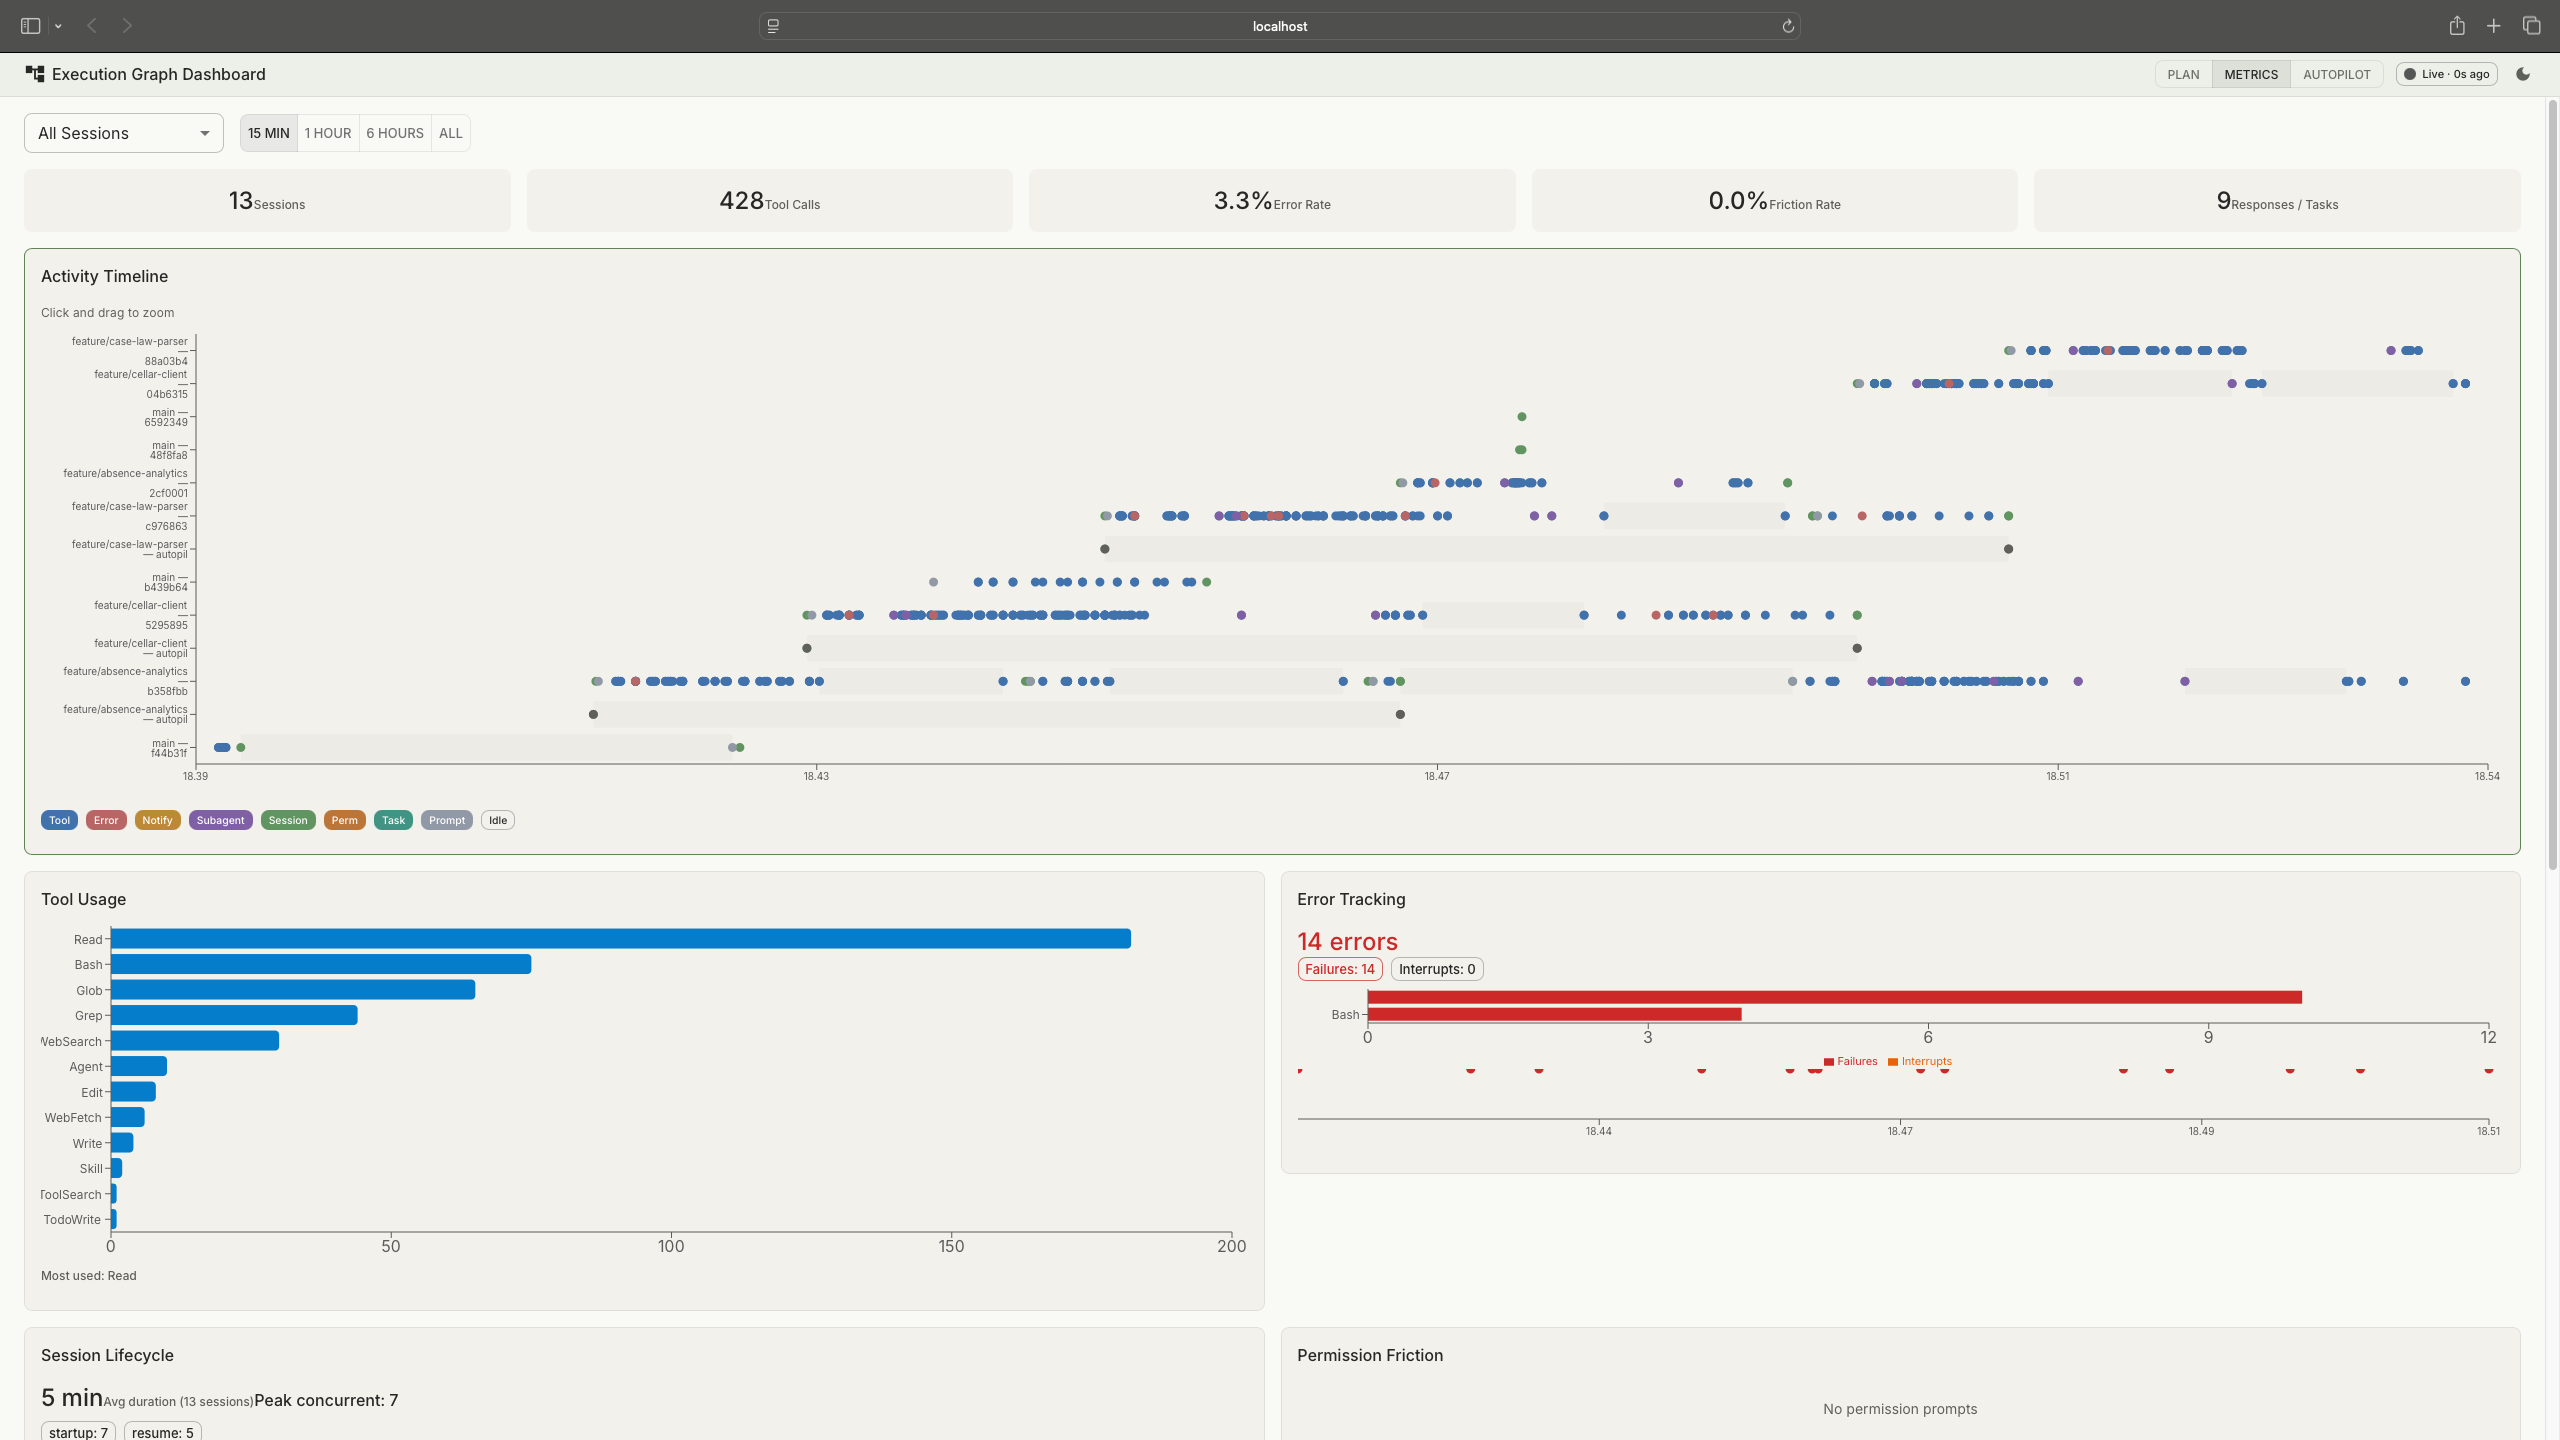Toggle the Error chip in the timeline legend
Viewport: 2560px width, 1440px height.
pos(106,820)
